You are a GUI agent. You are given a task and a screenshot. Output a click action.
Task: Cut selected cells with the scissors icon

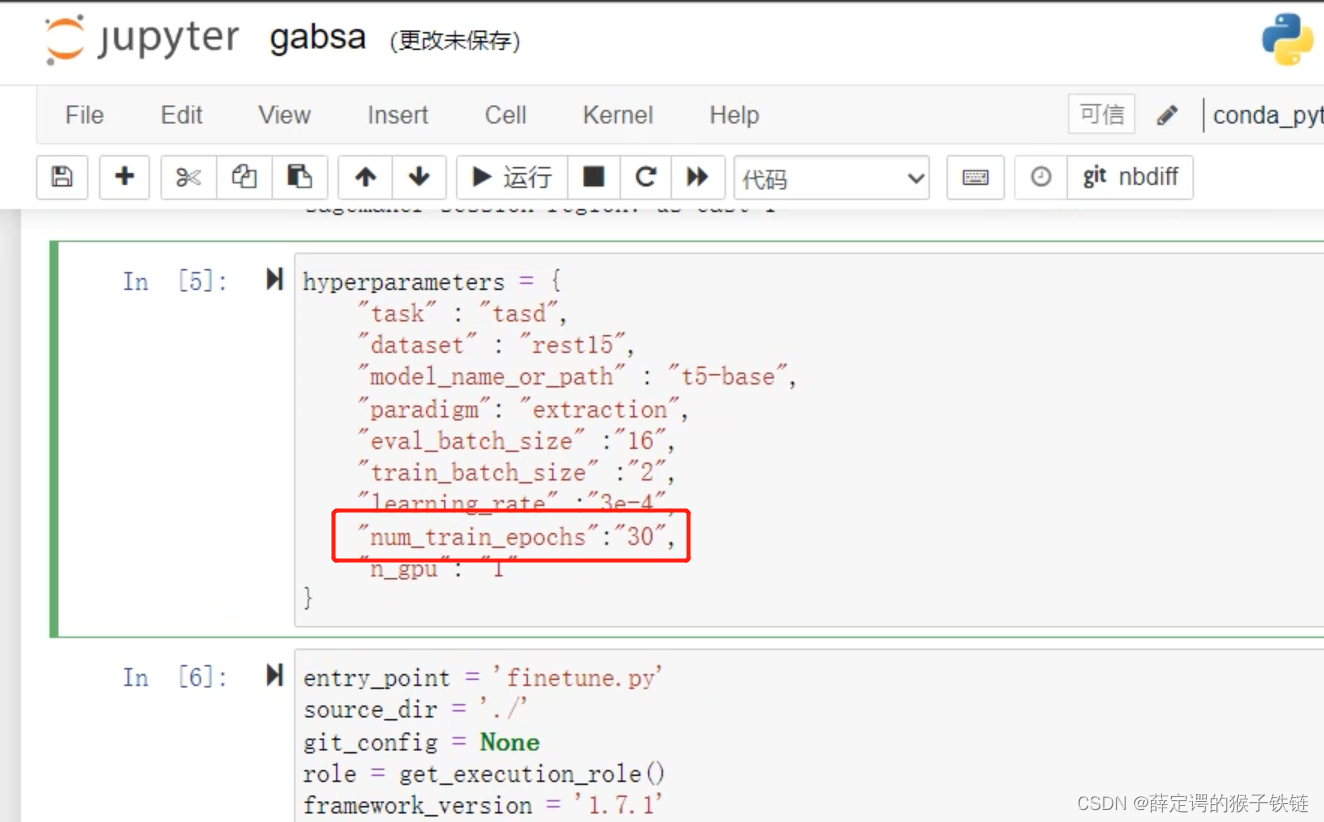188,177
